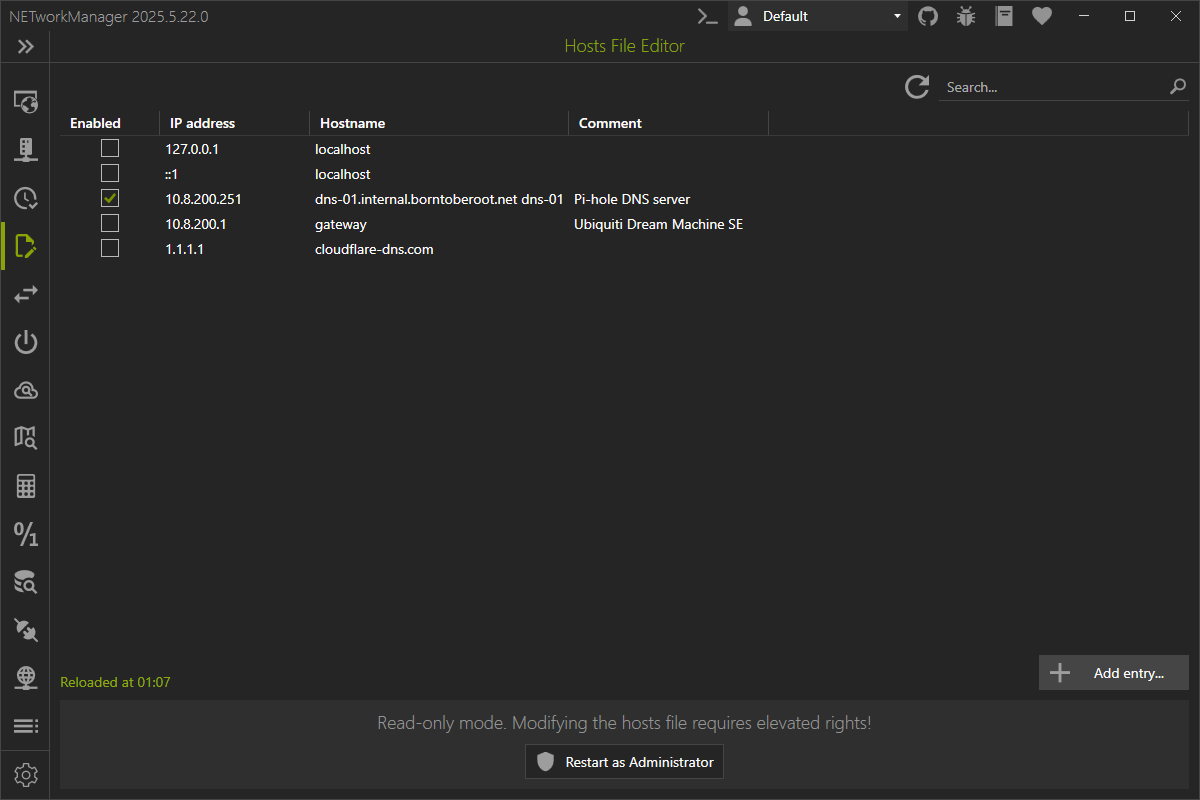The height and width of the screenshot is (800, 1200).
Task: Click the heart donate icon
Action: pos(1042,16)
